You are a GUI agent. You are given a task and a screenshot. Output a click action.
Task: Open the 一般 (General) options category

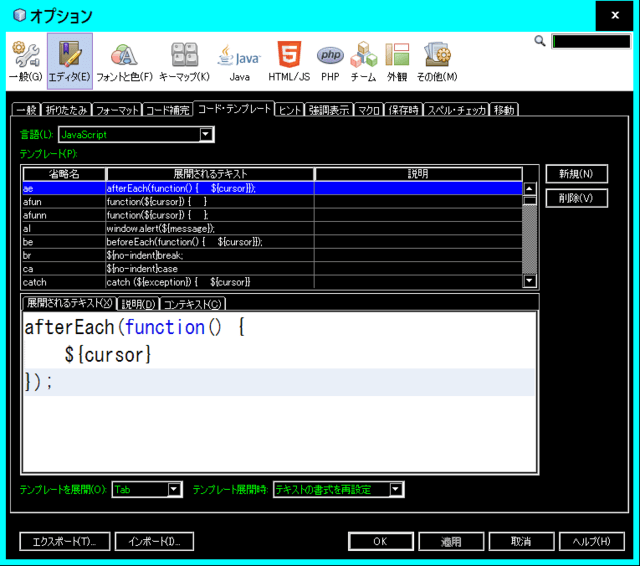click(25, 60)
